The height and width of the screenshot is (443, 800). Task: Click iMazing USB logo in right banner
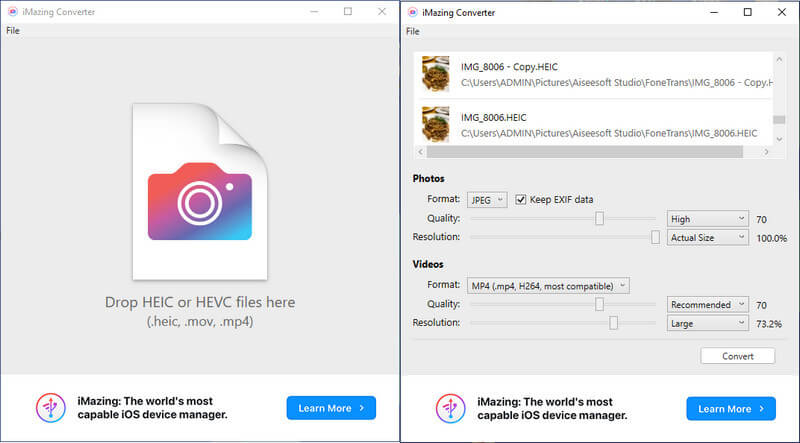point(451,409)
